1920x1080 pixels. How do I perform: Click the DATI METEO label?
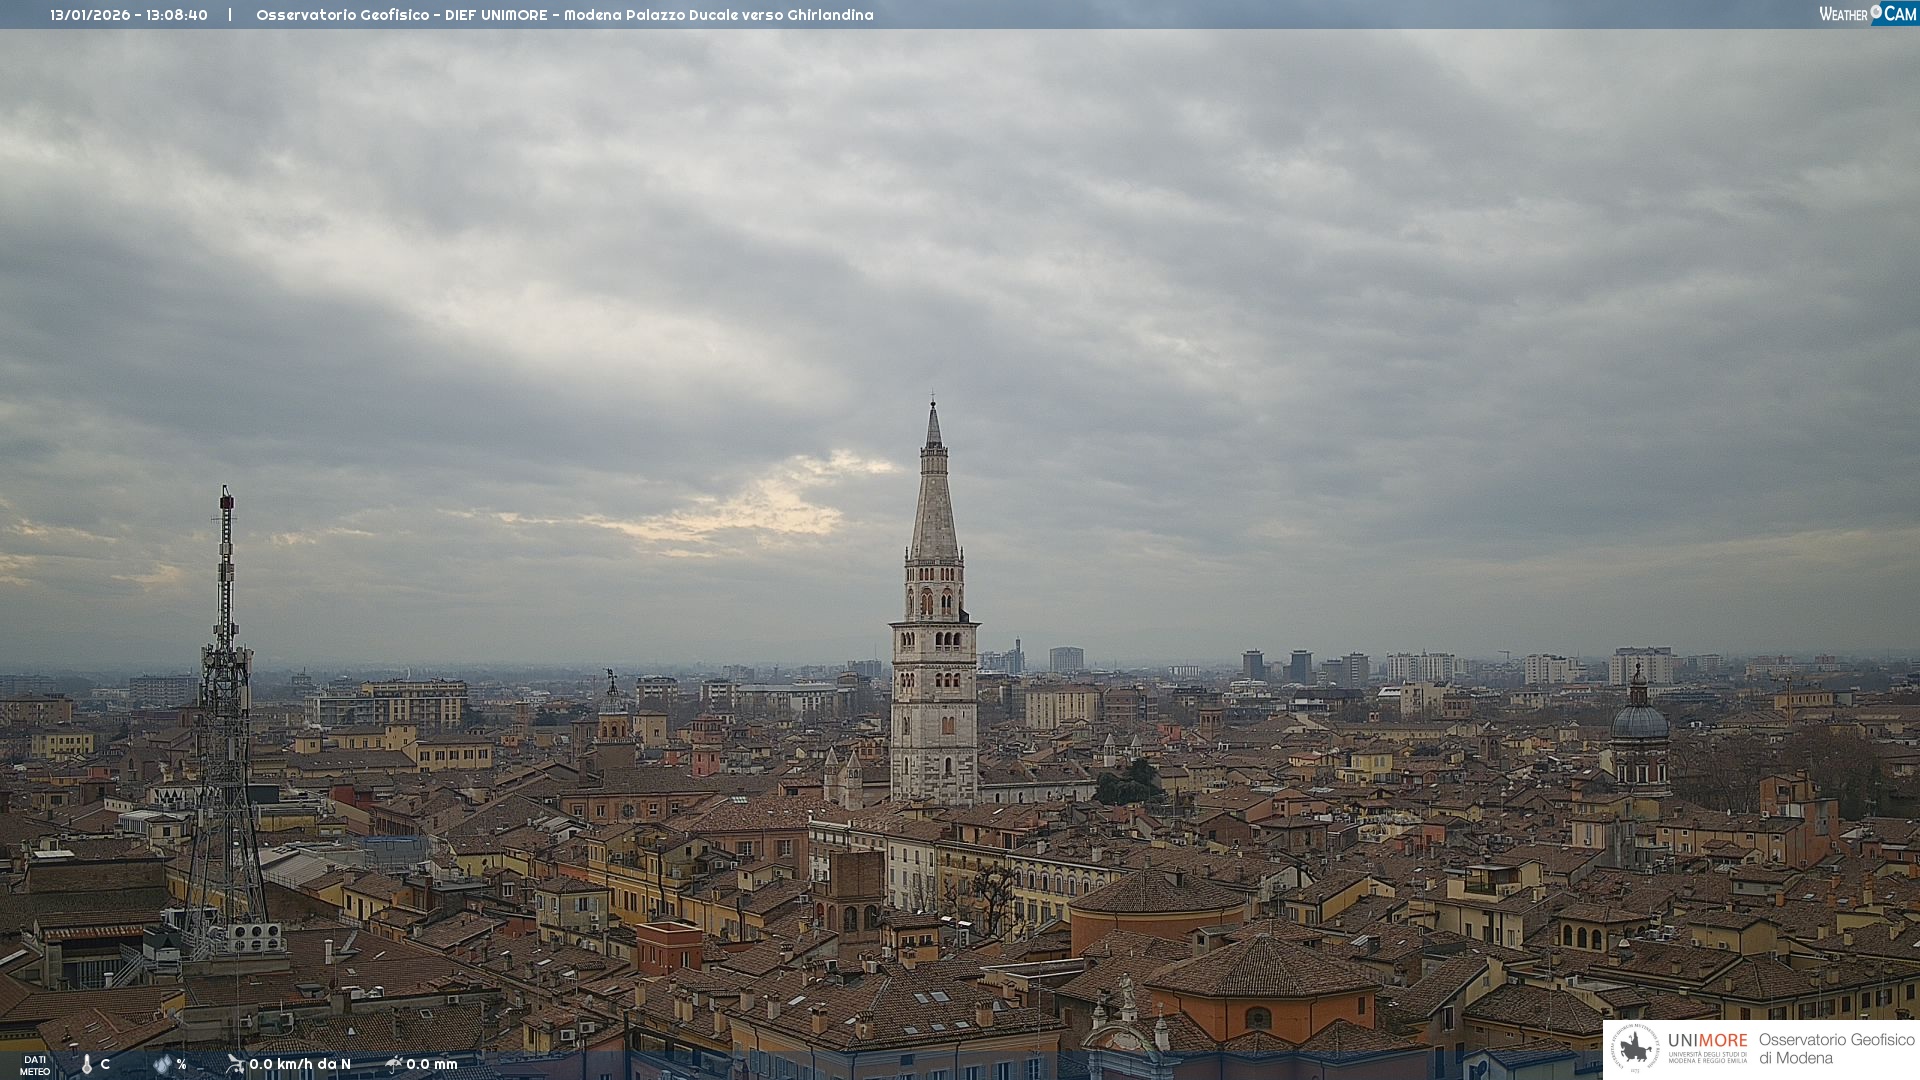(35, 1065)
